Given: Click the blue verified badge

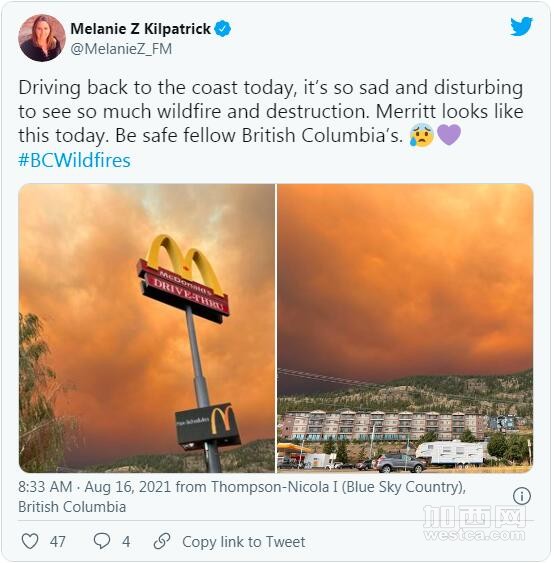Looking at the screenshot, I should (223, 29).
